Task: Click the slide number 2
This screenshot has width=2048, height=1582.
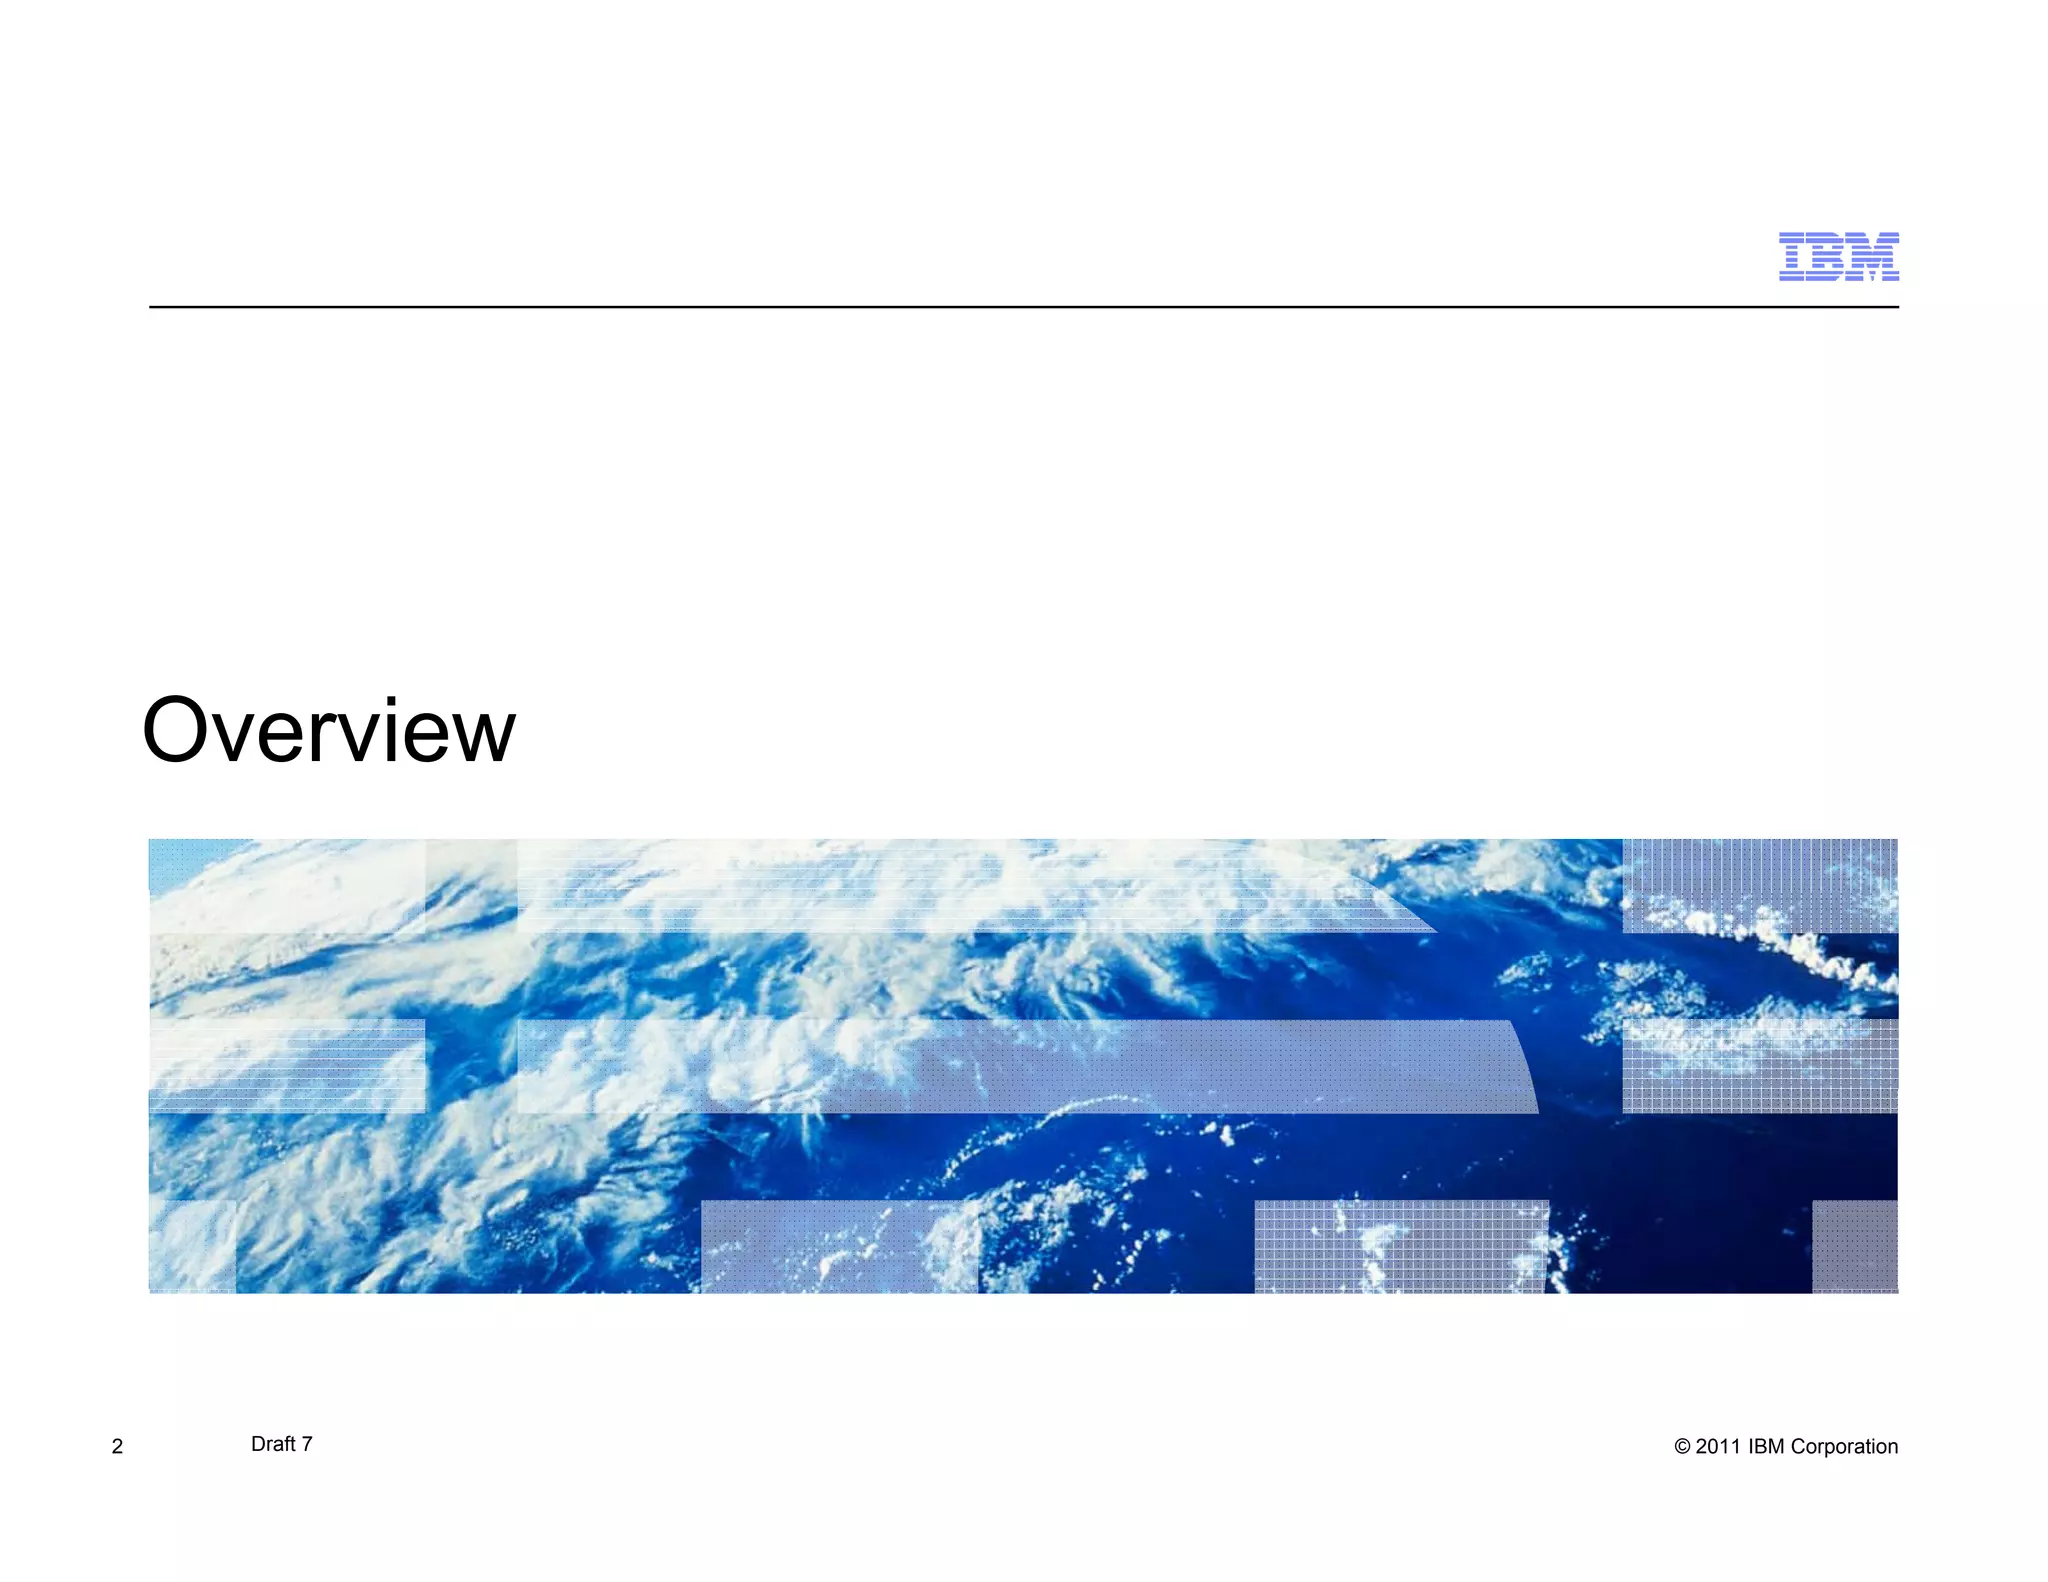Action: coord(117,1446)
